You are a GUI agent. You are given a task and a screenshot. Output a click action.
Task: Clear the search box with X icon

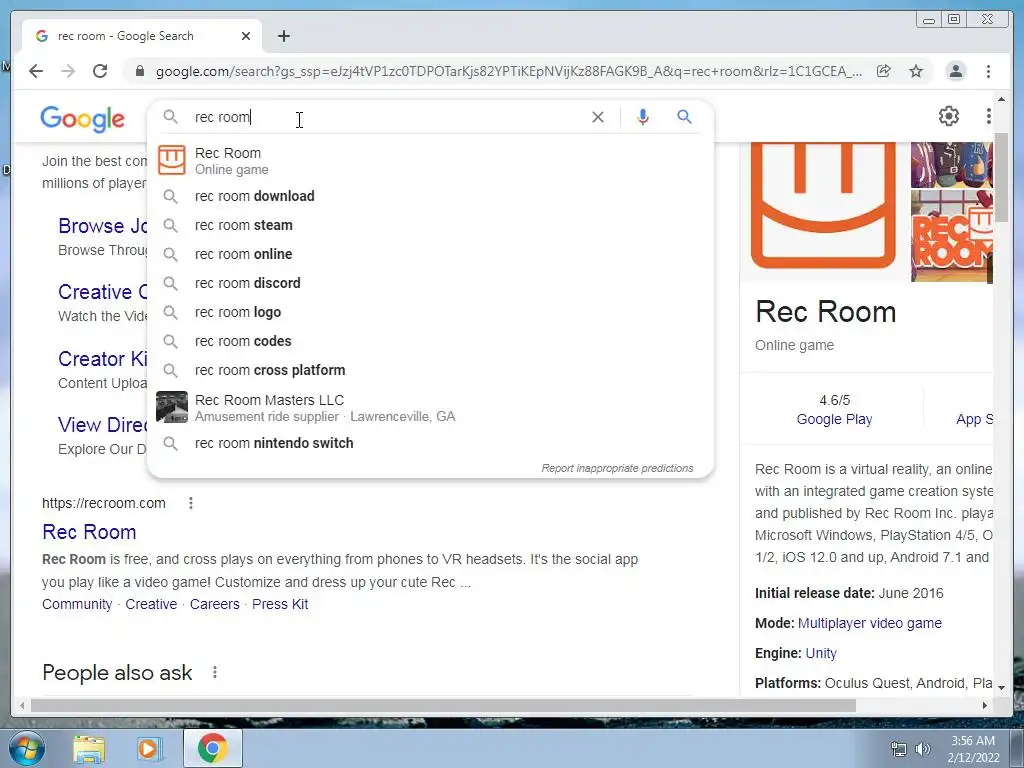click(x=598, y=117)
